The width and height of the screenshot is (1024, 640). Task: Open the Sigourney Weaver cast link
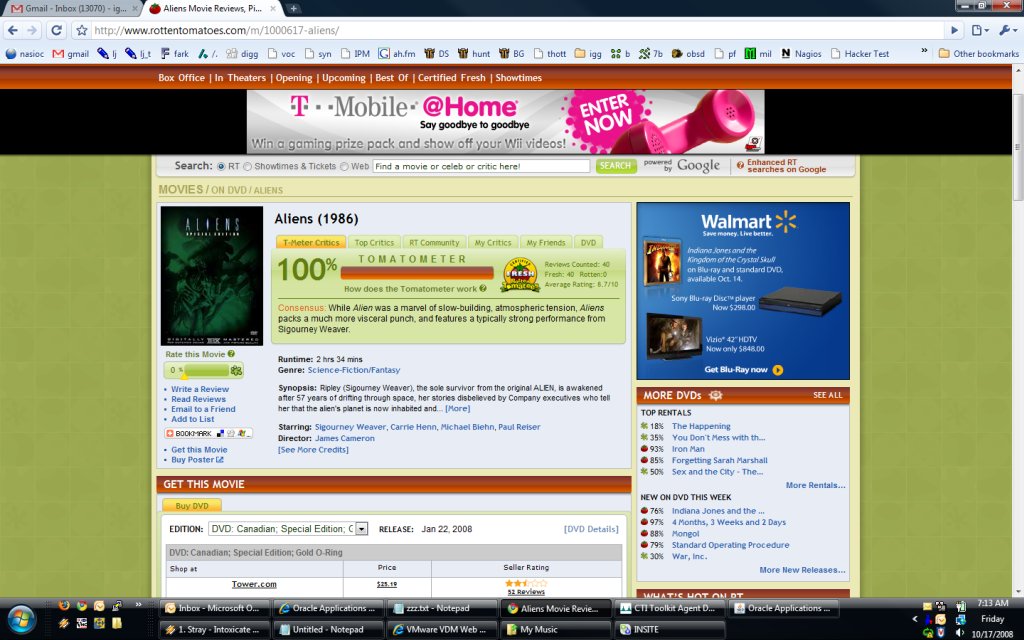click(x=350, y=427)
